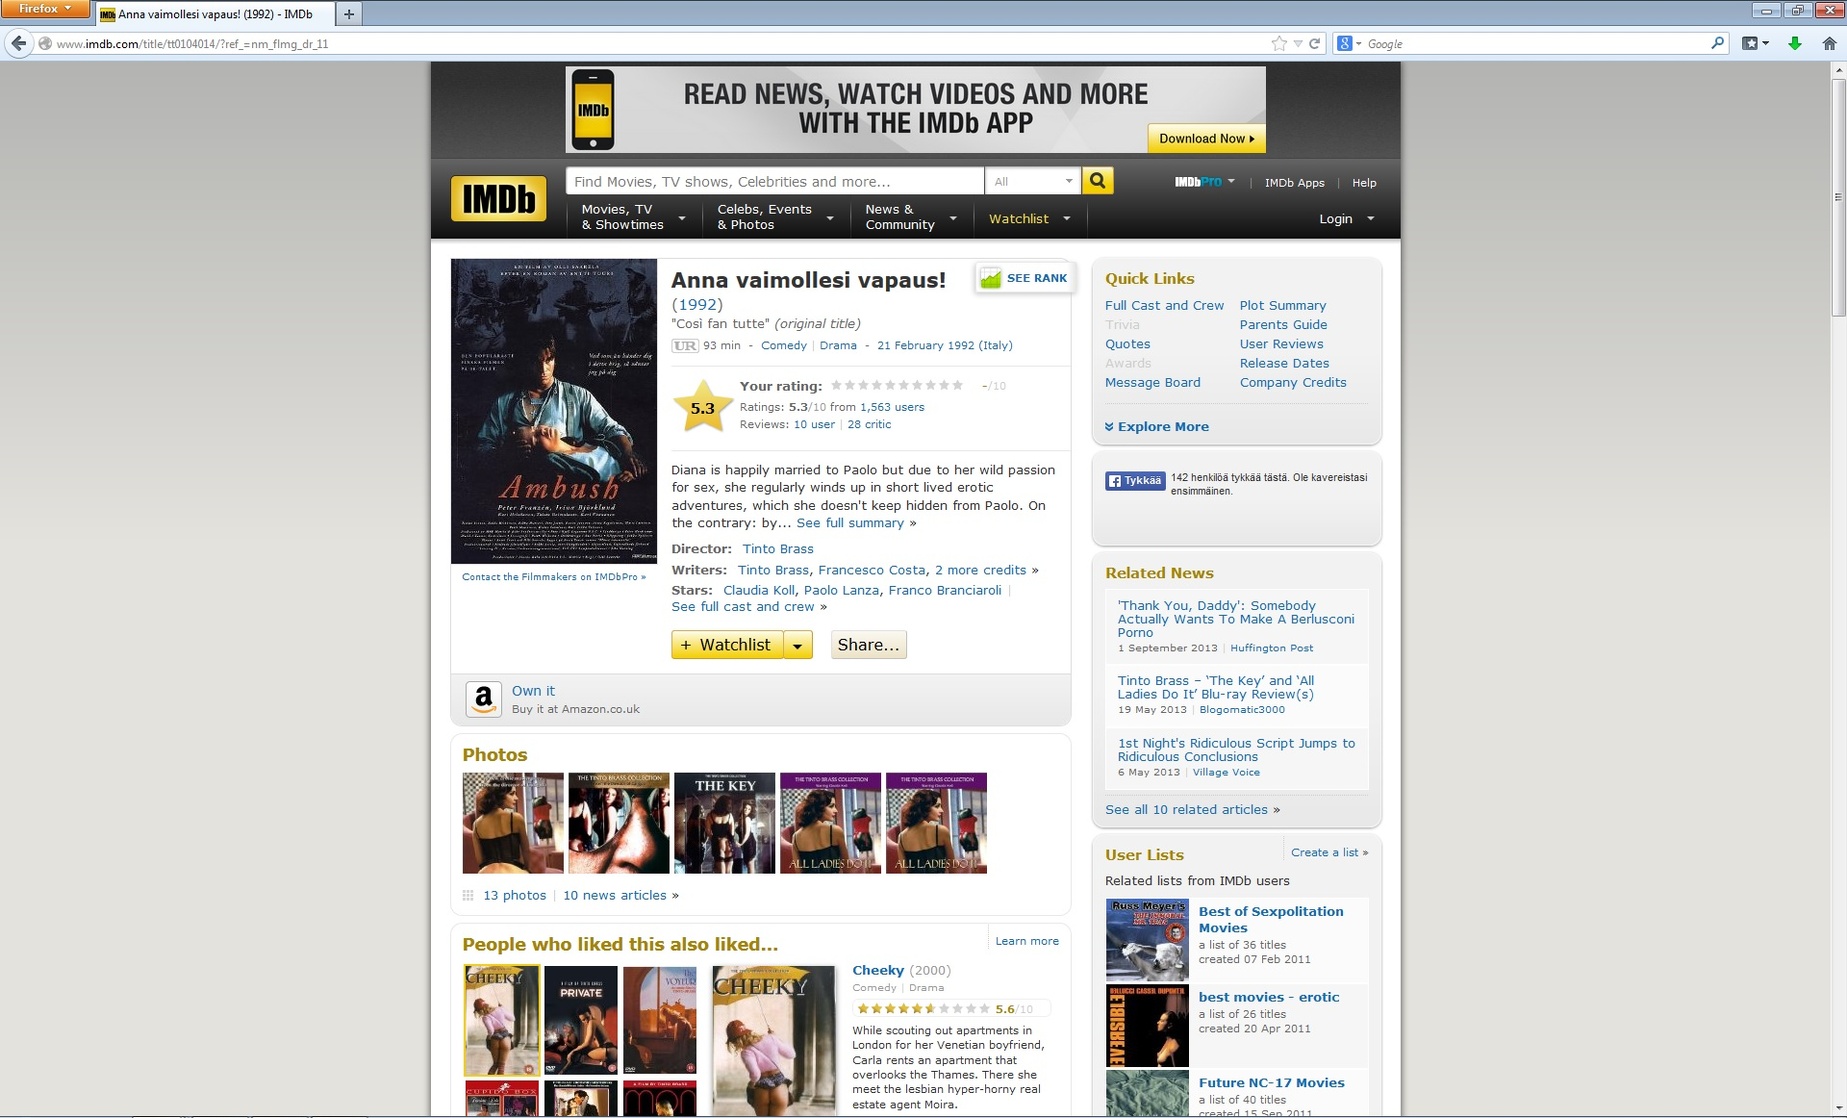1847x1118 pixels.
Task: Click the bookmarks menu toolbar icon
Action: pyautogui.click(x=1755, y=43)
